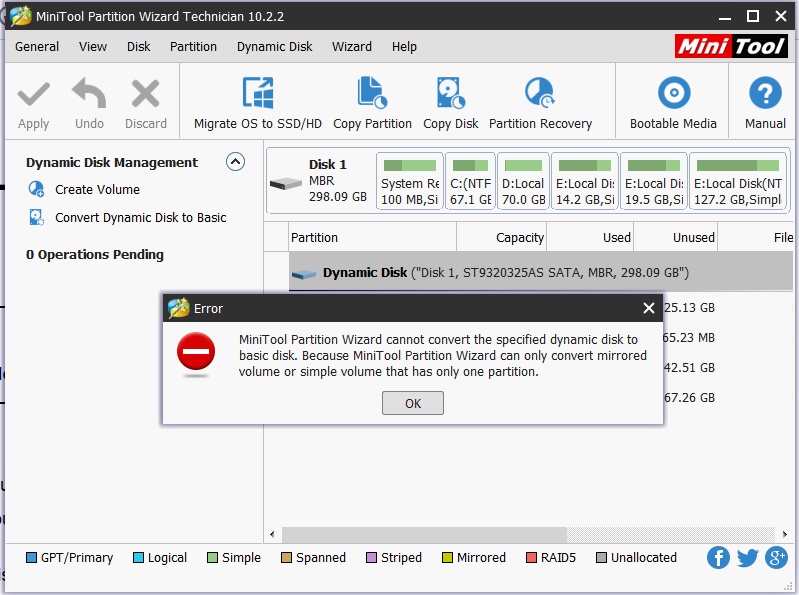Open the Disk menu
This screenshot has width=799, height=595.
(139, 46)
